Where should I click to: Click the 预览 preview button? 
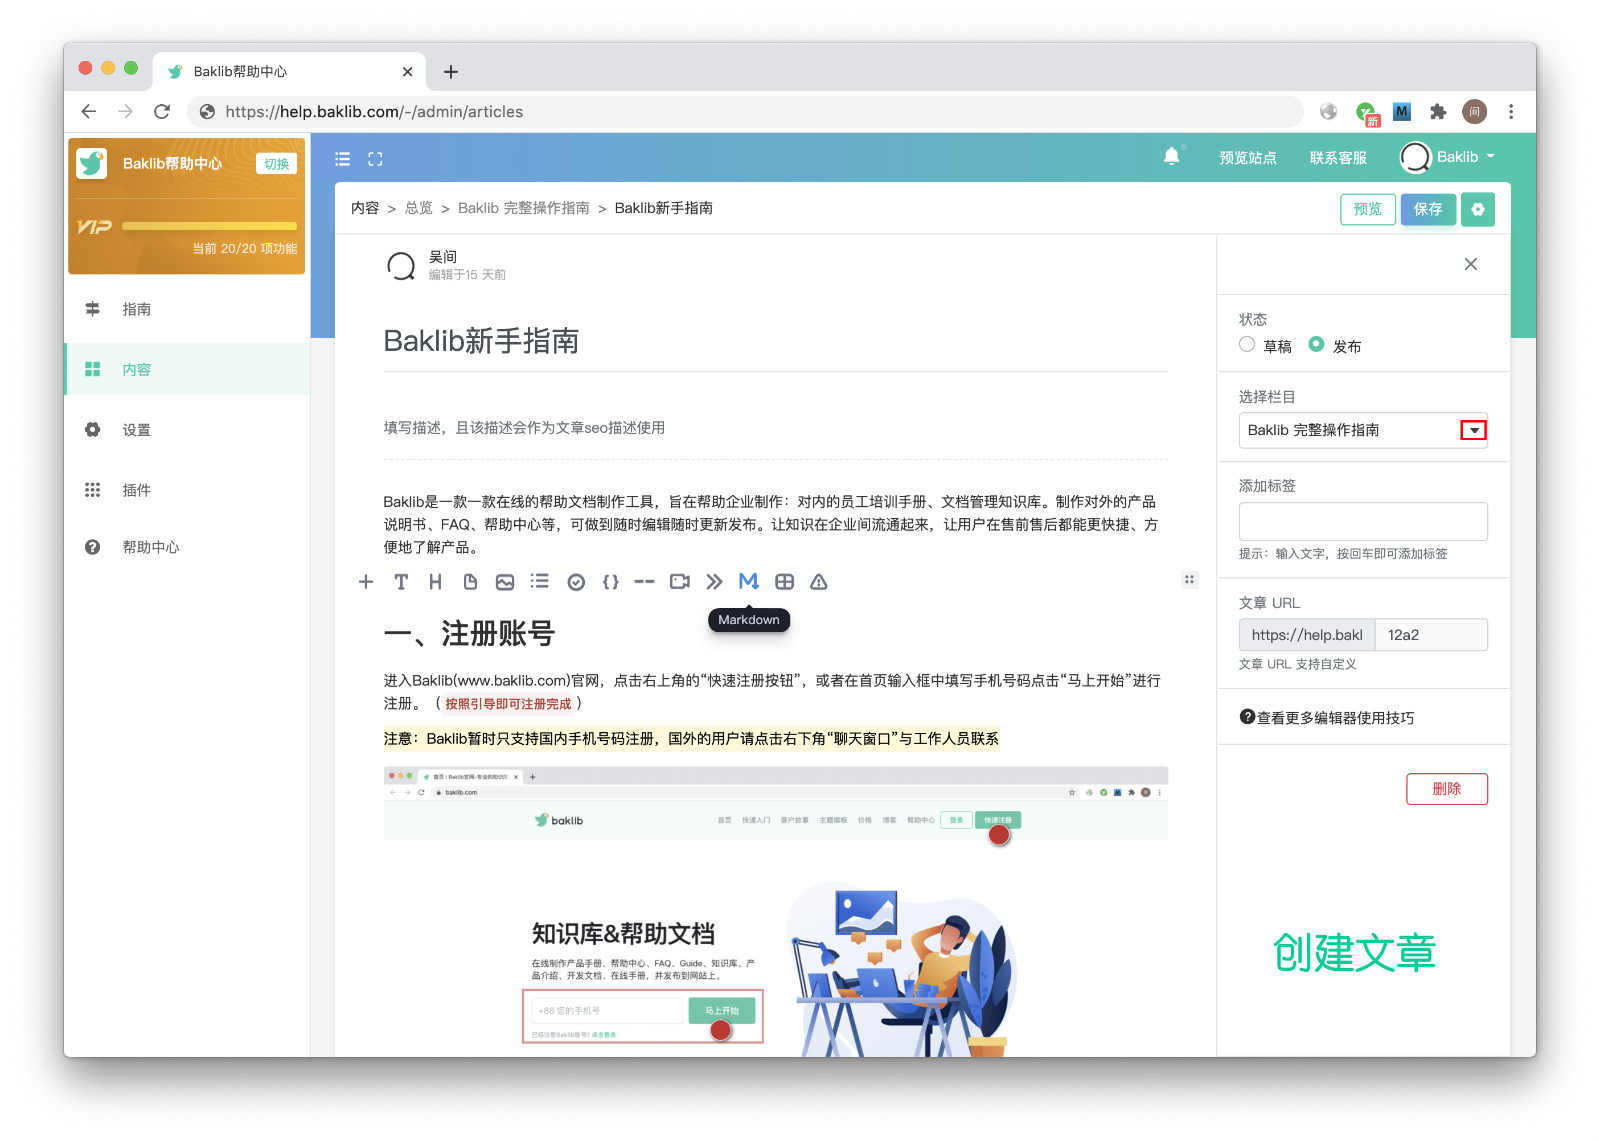click(1367, 209)
